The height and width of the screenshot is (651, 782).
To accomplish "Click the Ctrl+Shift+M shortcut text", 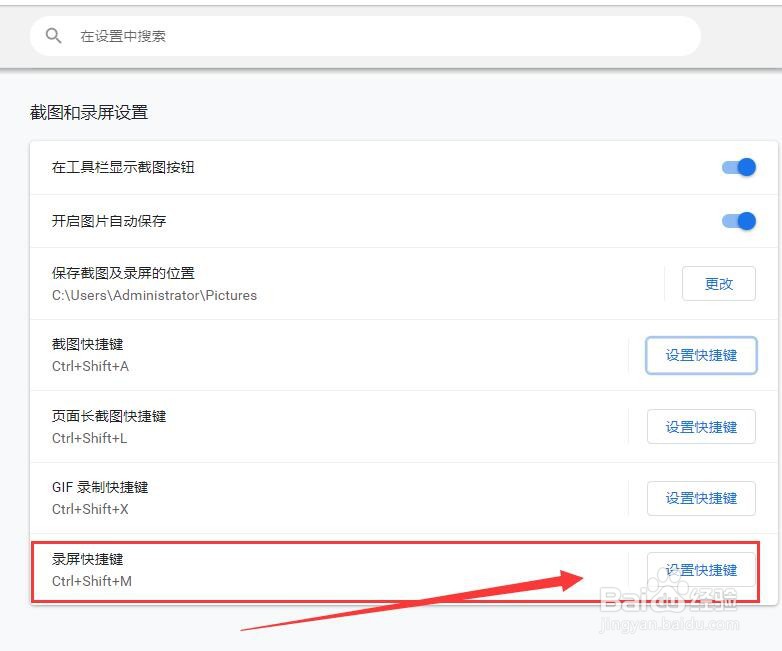I will pyautogui.click(x=92, y=581).
